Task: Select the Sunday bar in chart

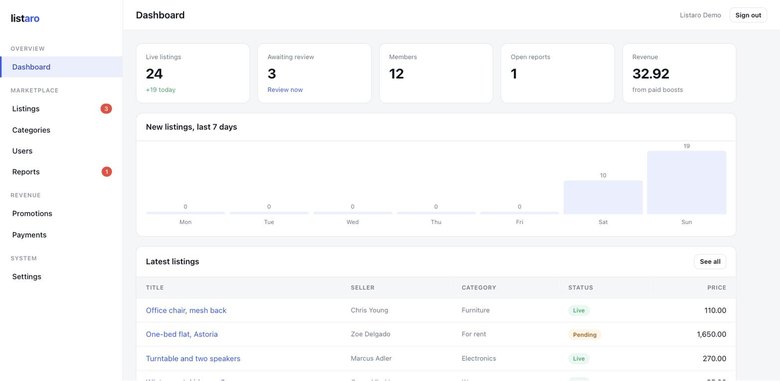Action: [686, 183]
